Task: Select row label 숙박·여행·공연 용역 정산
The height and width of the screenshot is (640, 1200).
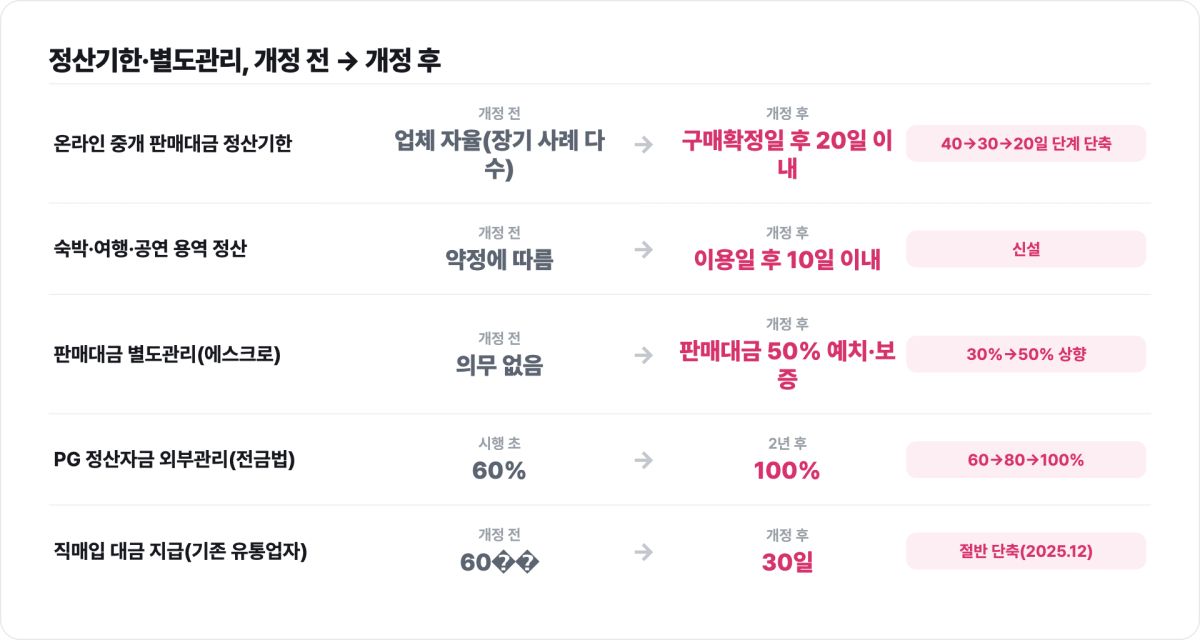Action: tap(150, 249)
